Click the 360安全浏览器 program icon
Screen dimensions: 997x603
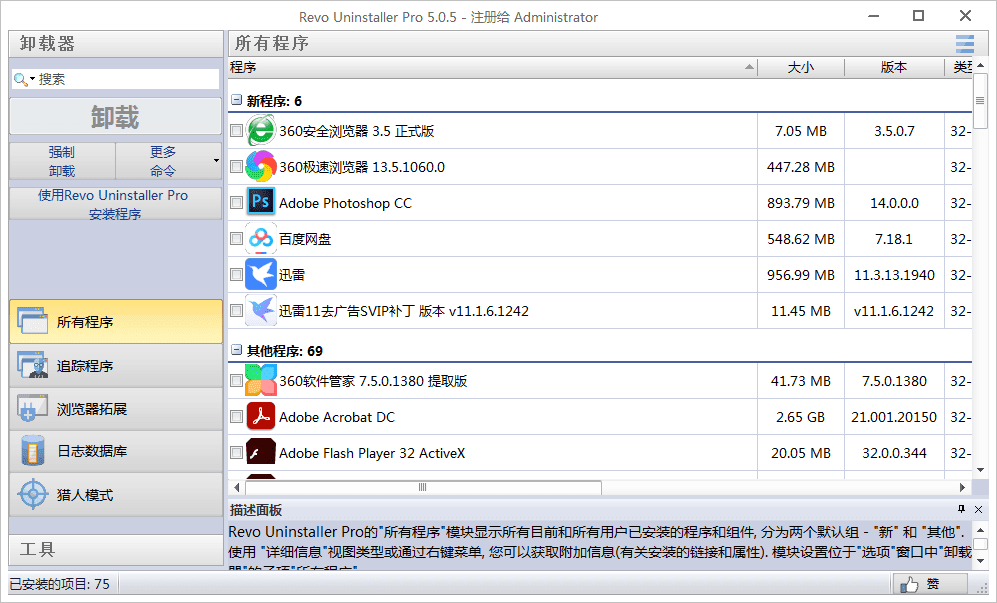[x=261, y=131]
